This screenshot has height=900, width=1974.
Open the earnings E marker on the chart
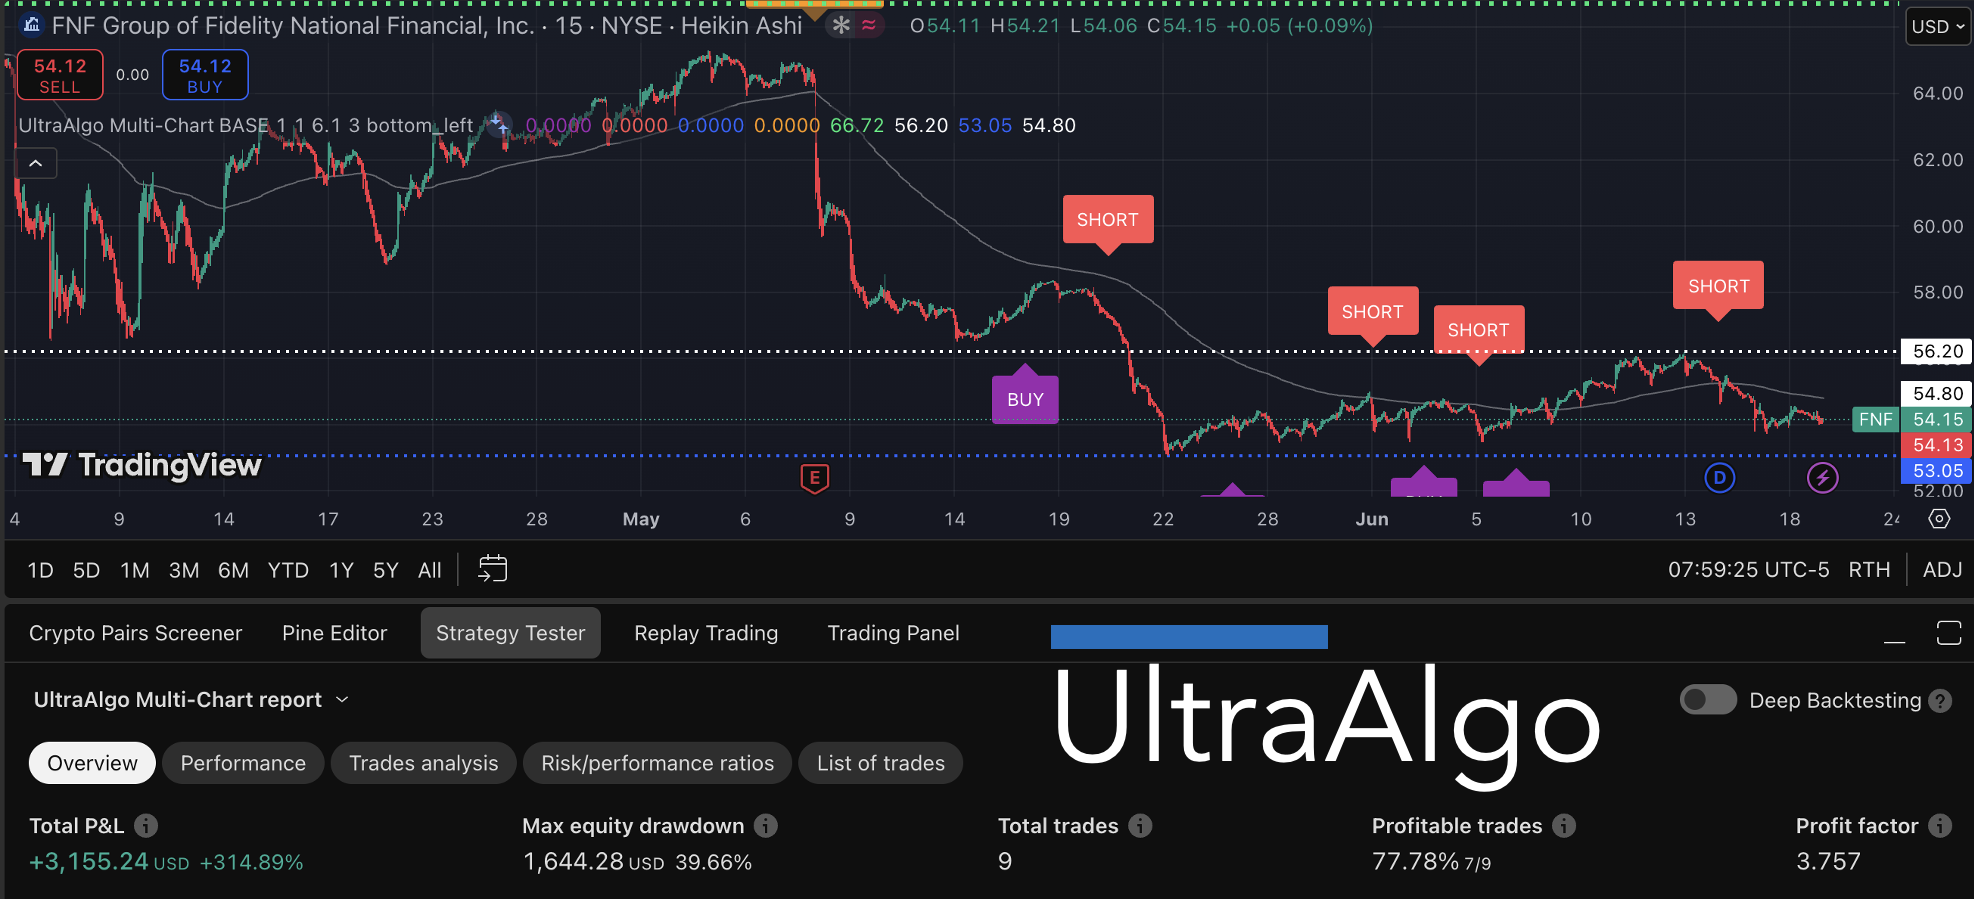(814, 479)
